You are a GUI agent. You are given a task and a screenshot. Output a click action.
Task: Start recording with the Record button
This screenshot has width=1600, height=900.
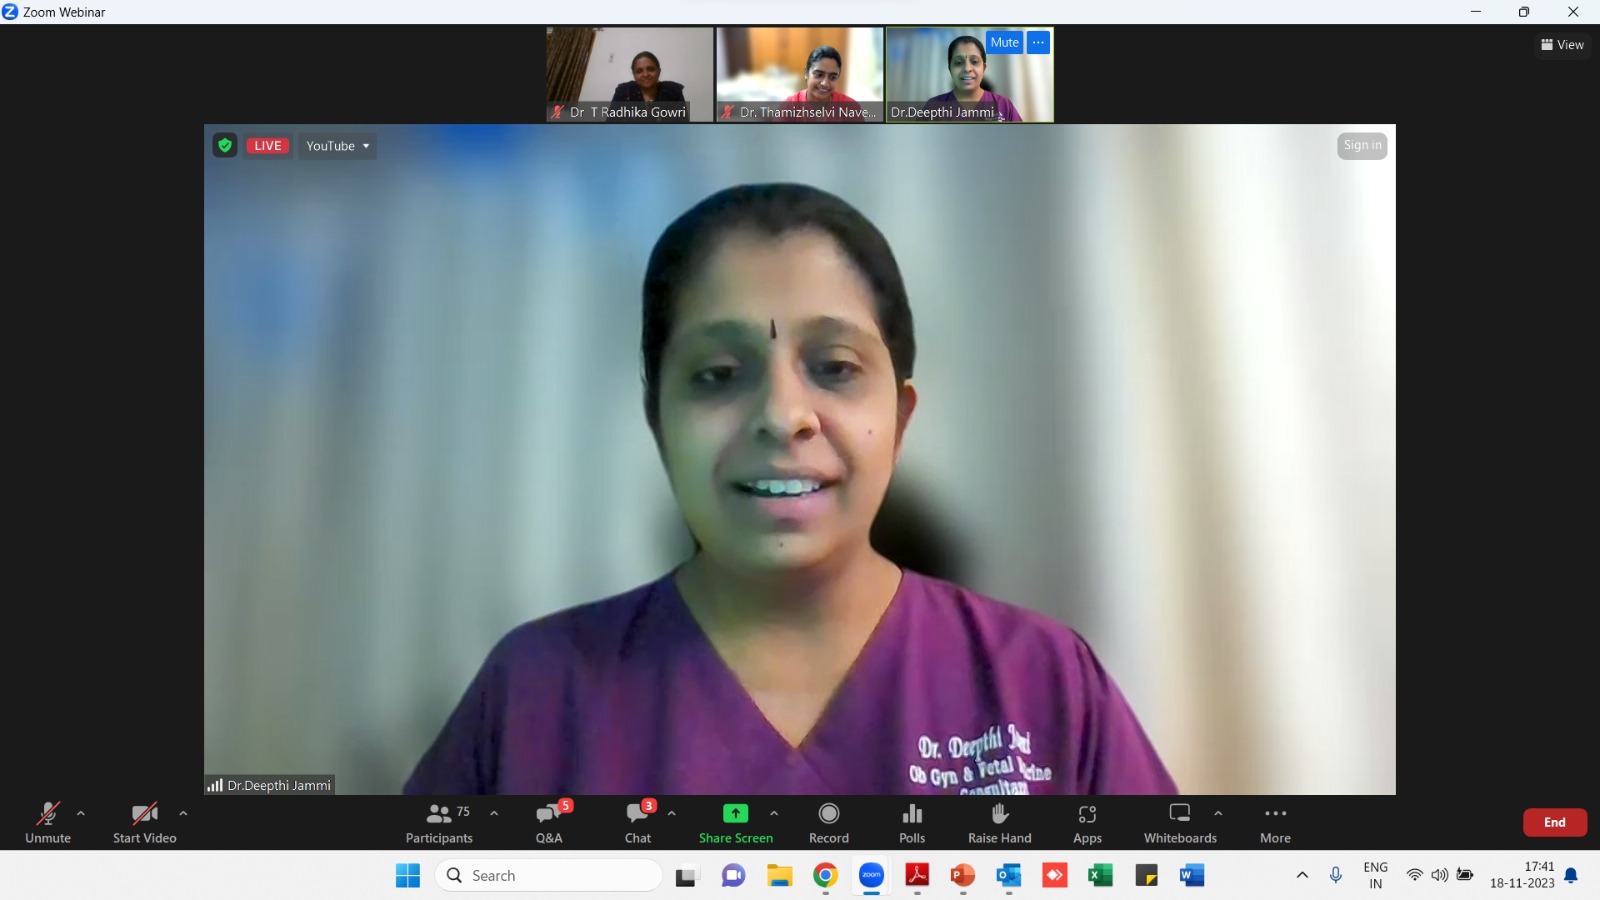[829, 823]
